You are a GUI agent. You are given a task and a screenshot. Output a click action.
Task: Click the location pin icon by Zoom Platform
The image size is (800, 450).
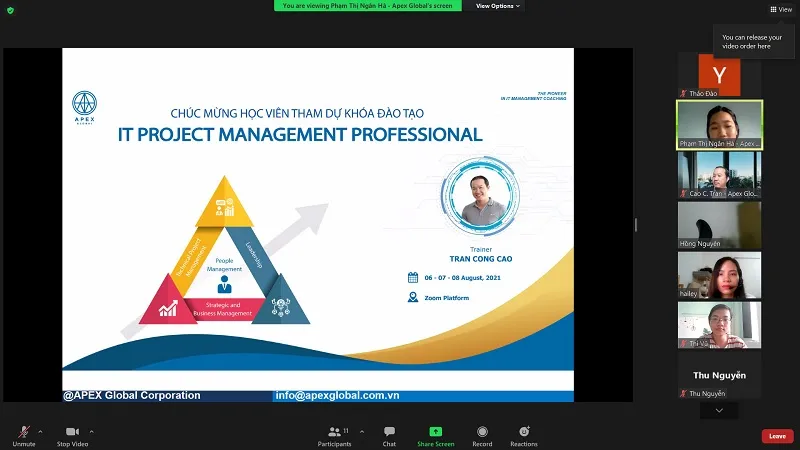(413, 297)
